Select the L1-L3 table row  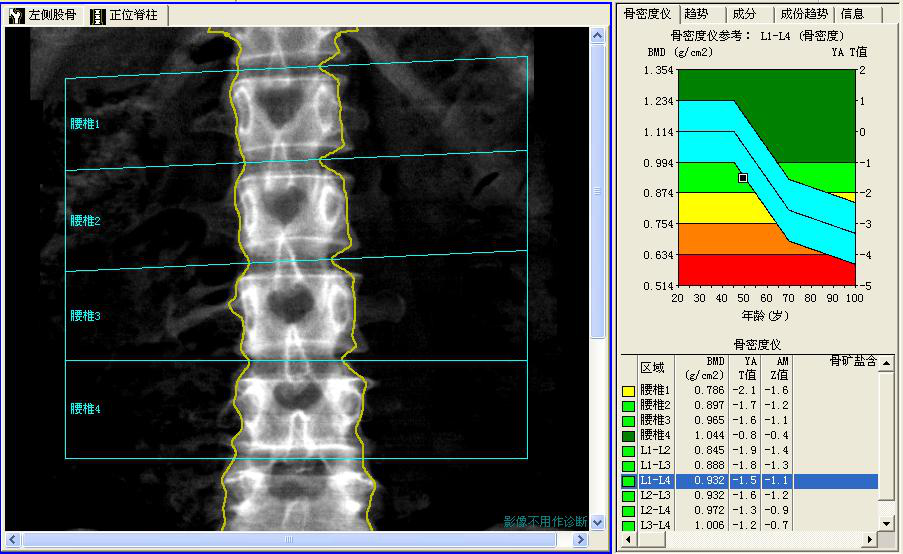[x=749, y=465]
